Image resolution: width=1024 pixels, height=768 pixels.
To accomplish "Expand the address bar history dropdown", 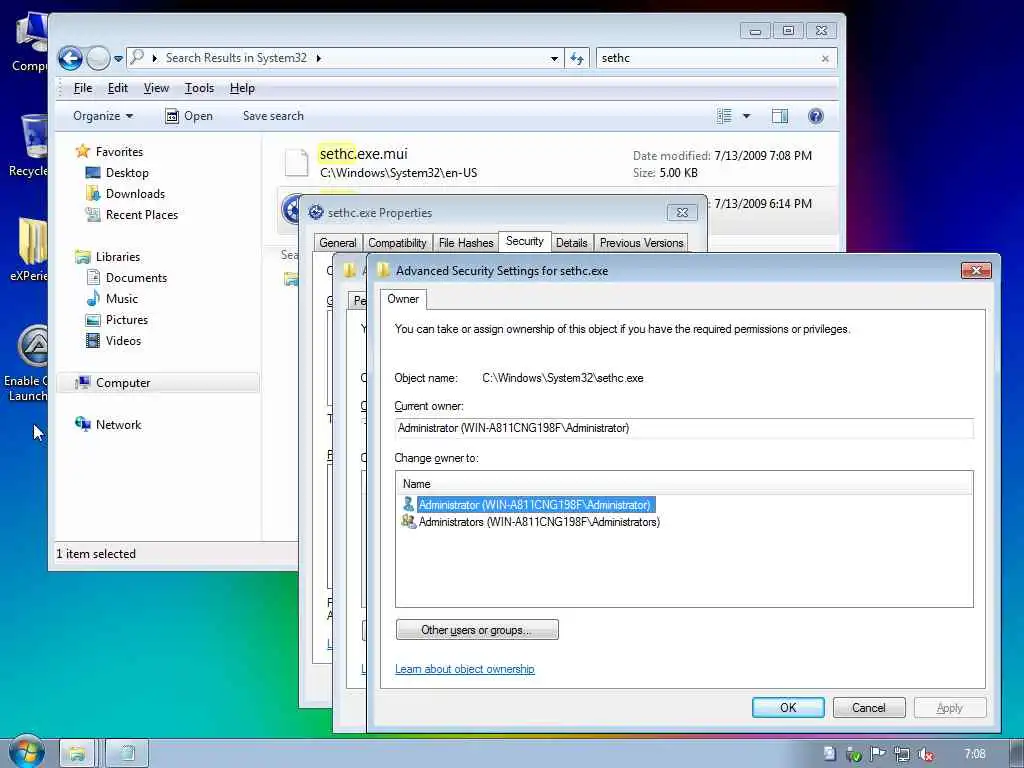I will point(554,58).
